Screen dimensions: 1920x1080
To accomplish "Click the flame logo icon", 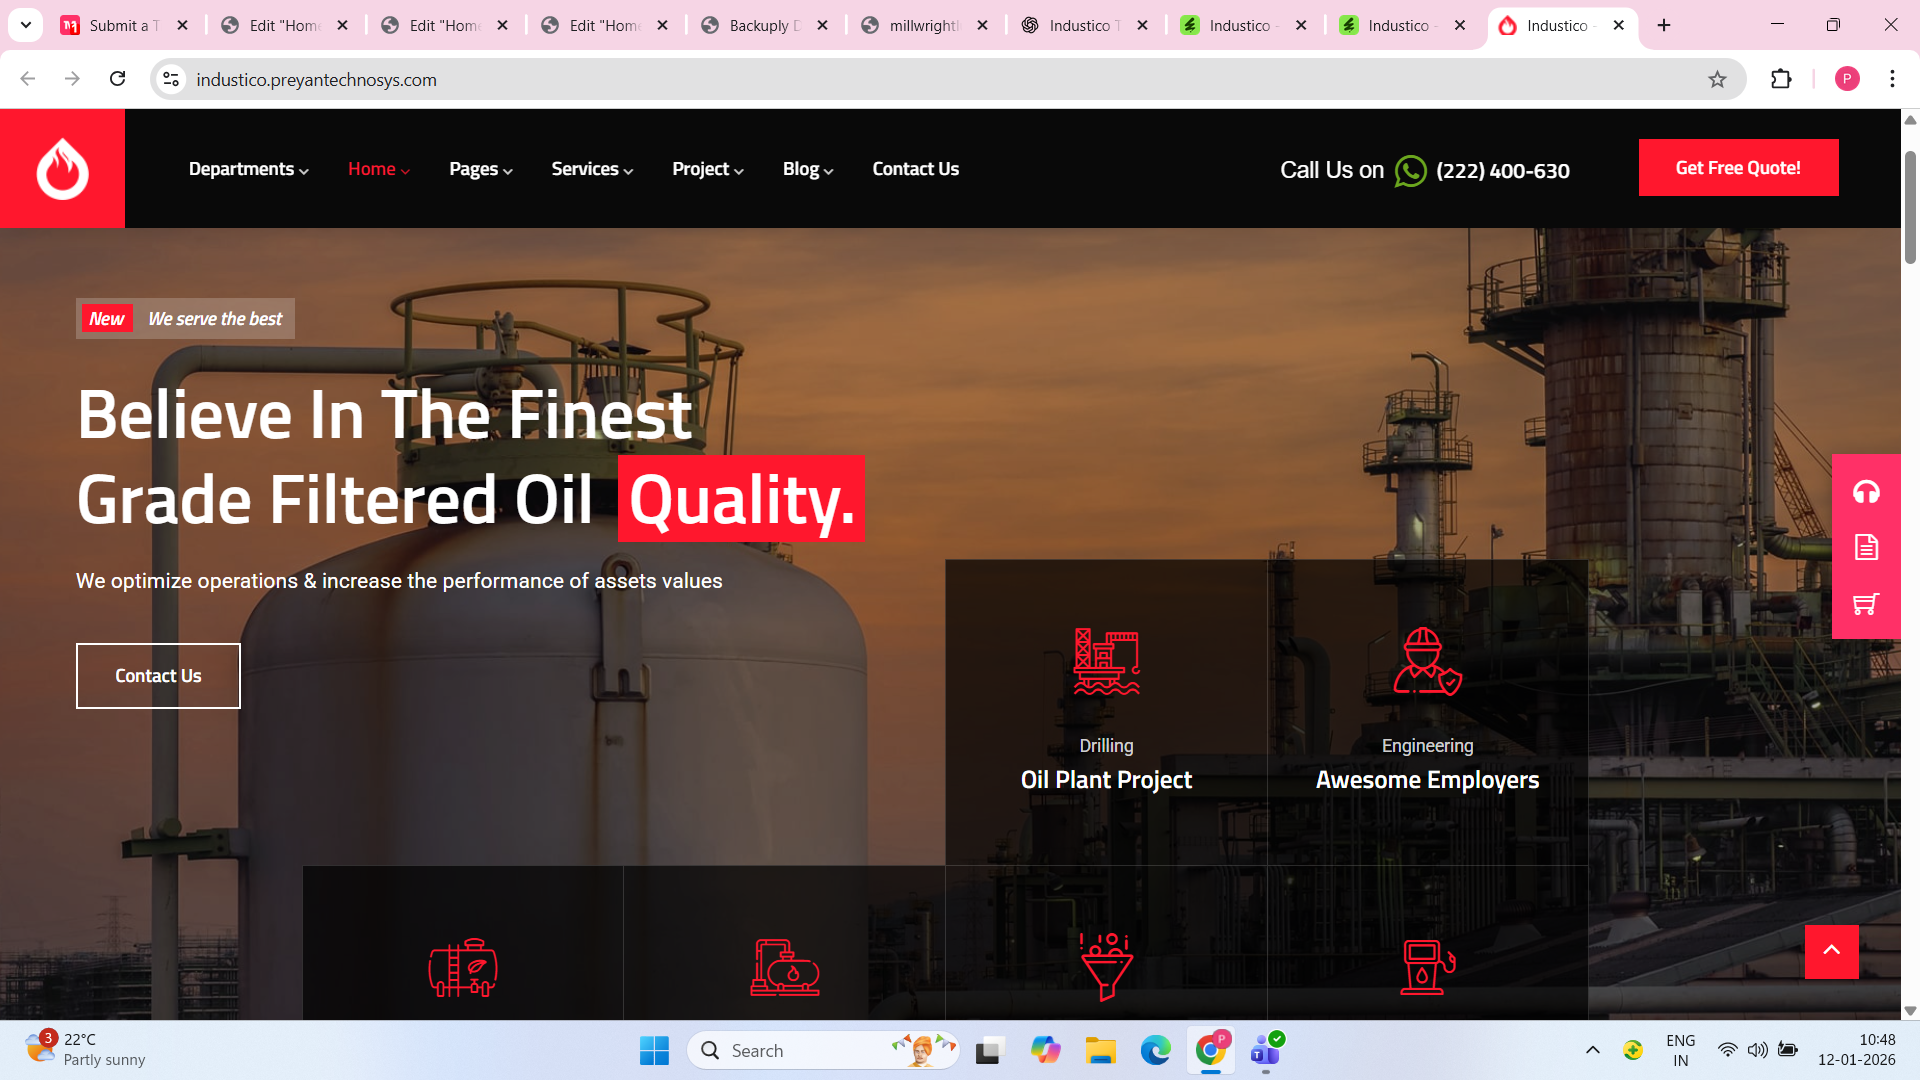I will tap(62, 168).
